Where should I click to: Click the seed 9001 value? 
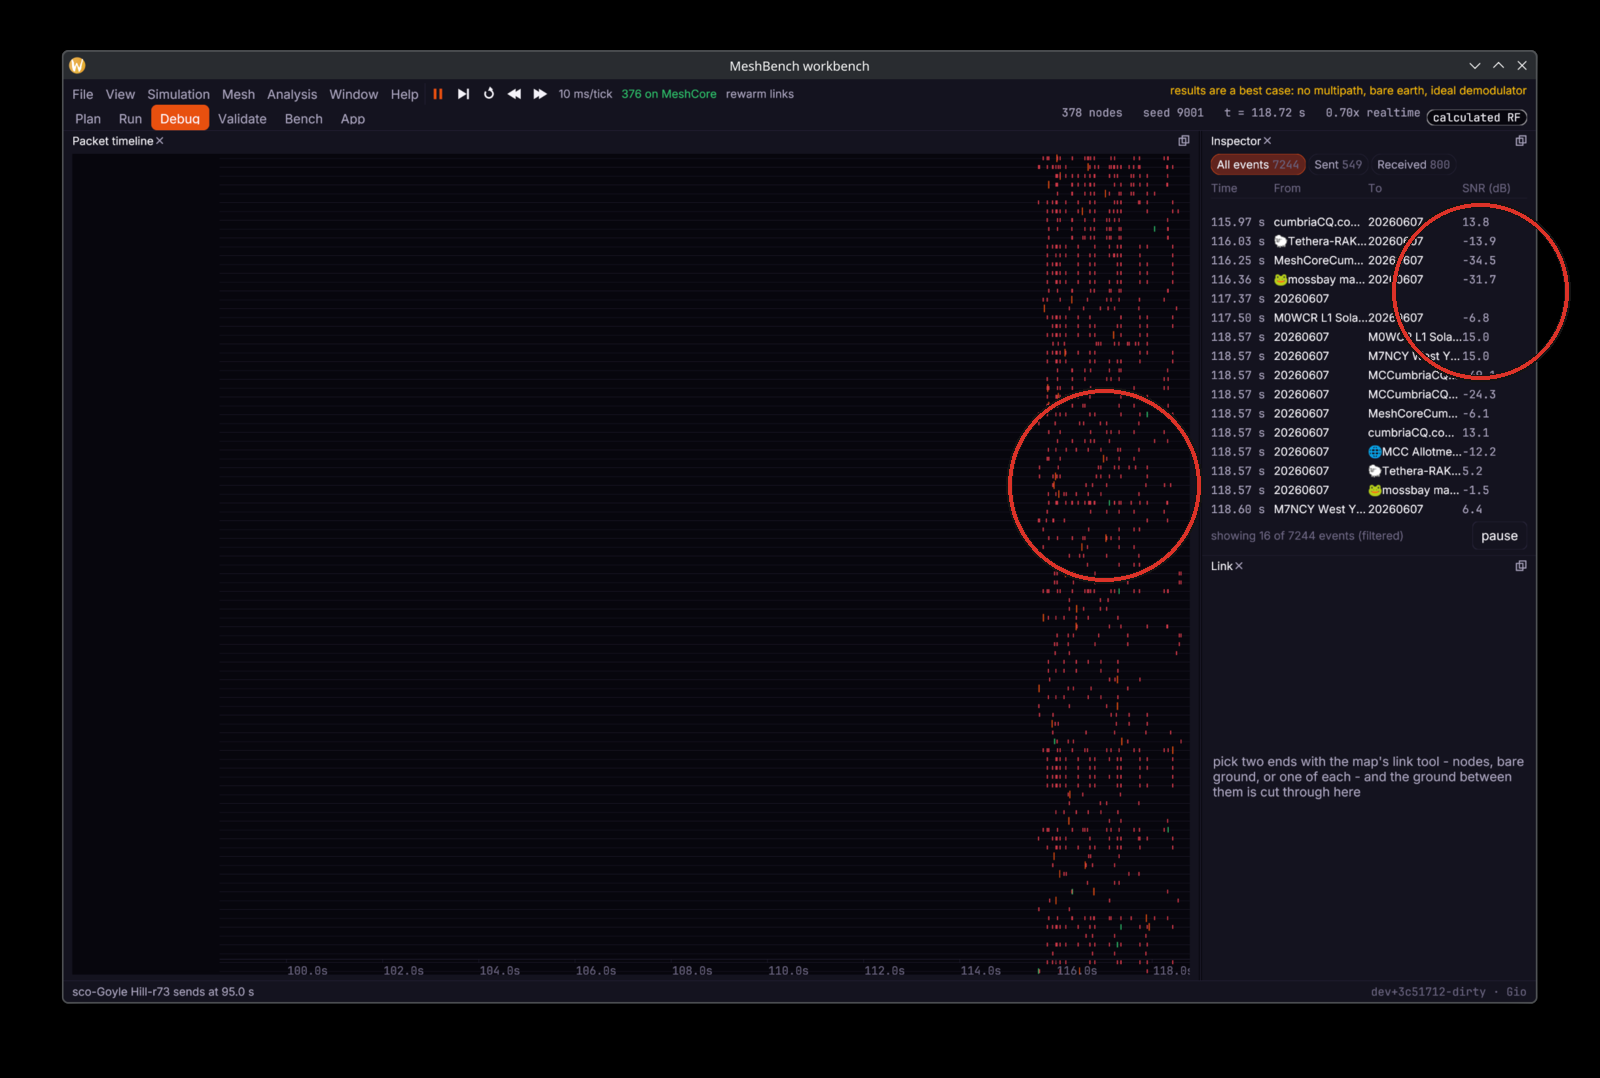[1173, 113]
